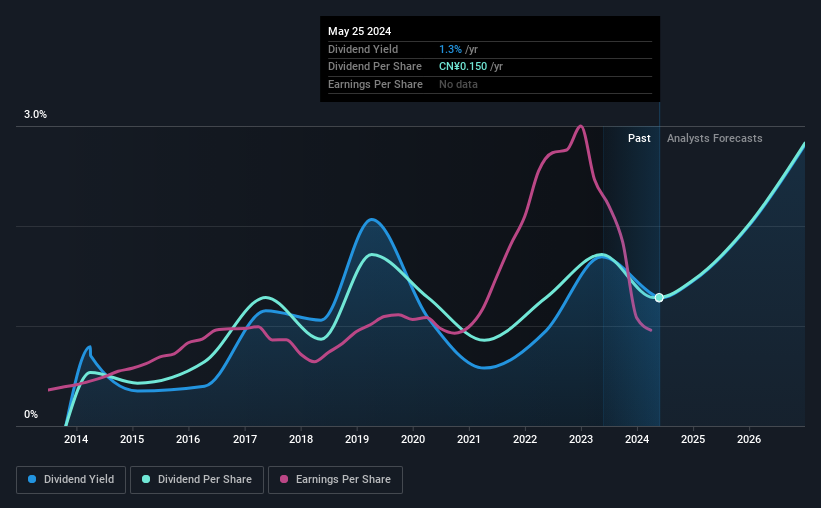Click the 0% y-axis label

[31, 414]
